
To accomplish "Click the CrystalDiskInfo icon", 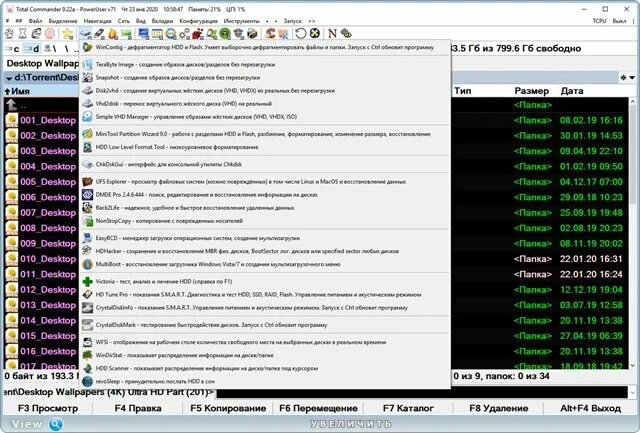I will [87, 308].
